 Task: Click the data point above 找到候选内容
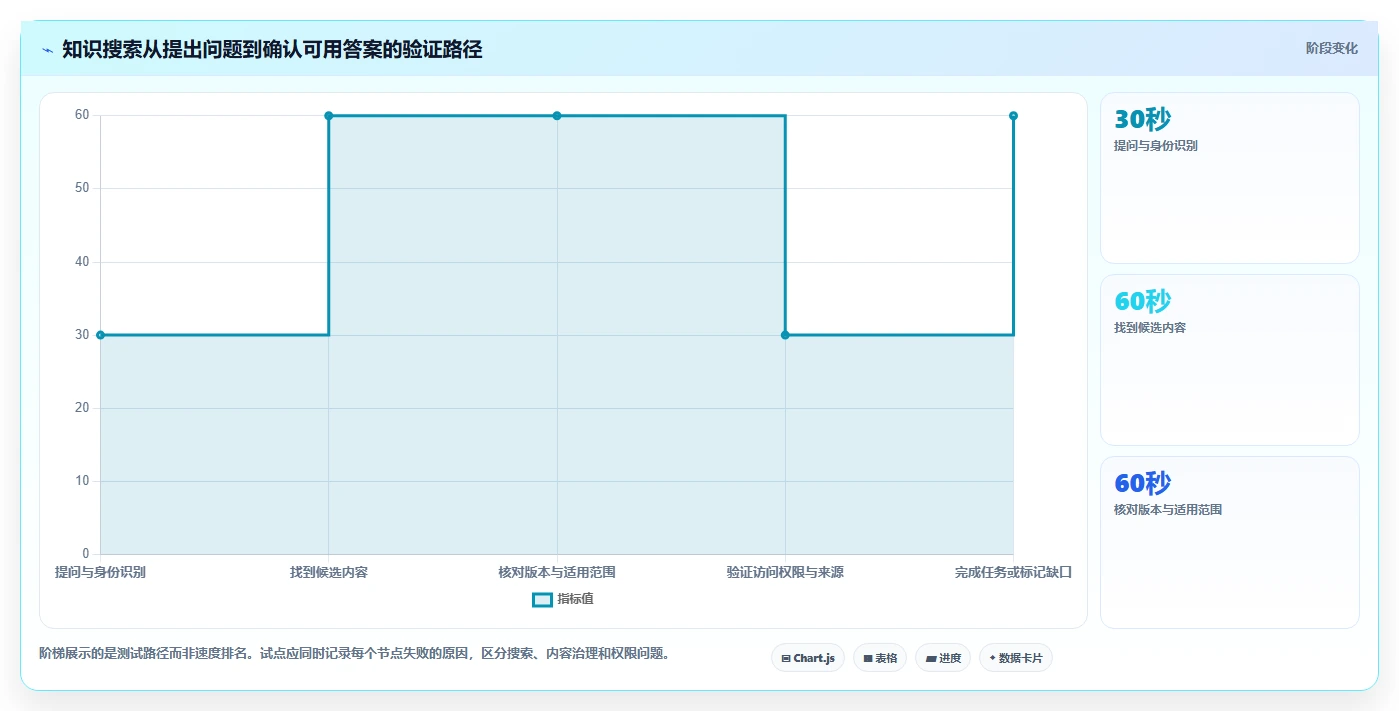[x=328, y=116]
